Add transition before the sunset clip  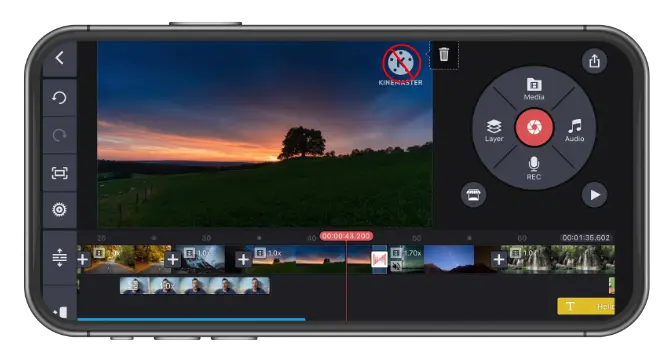click(x=243, y=259)
